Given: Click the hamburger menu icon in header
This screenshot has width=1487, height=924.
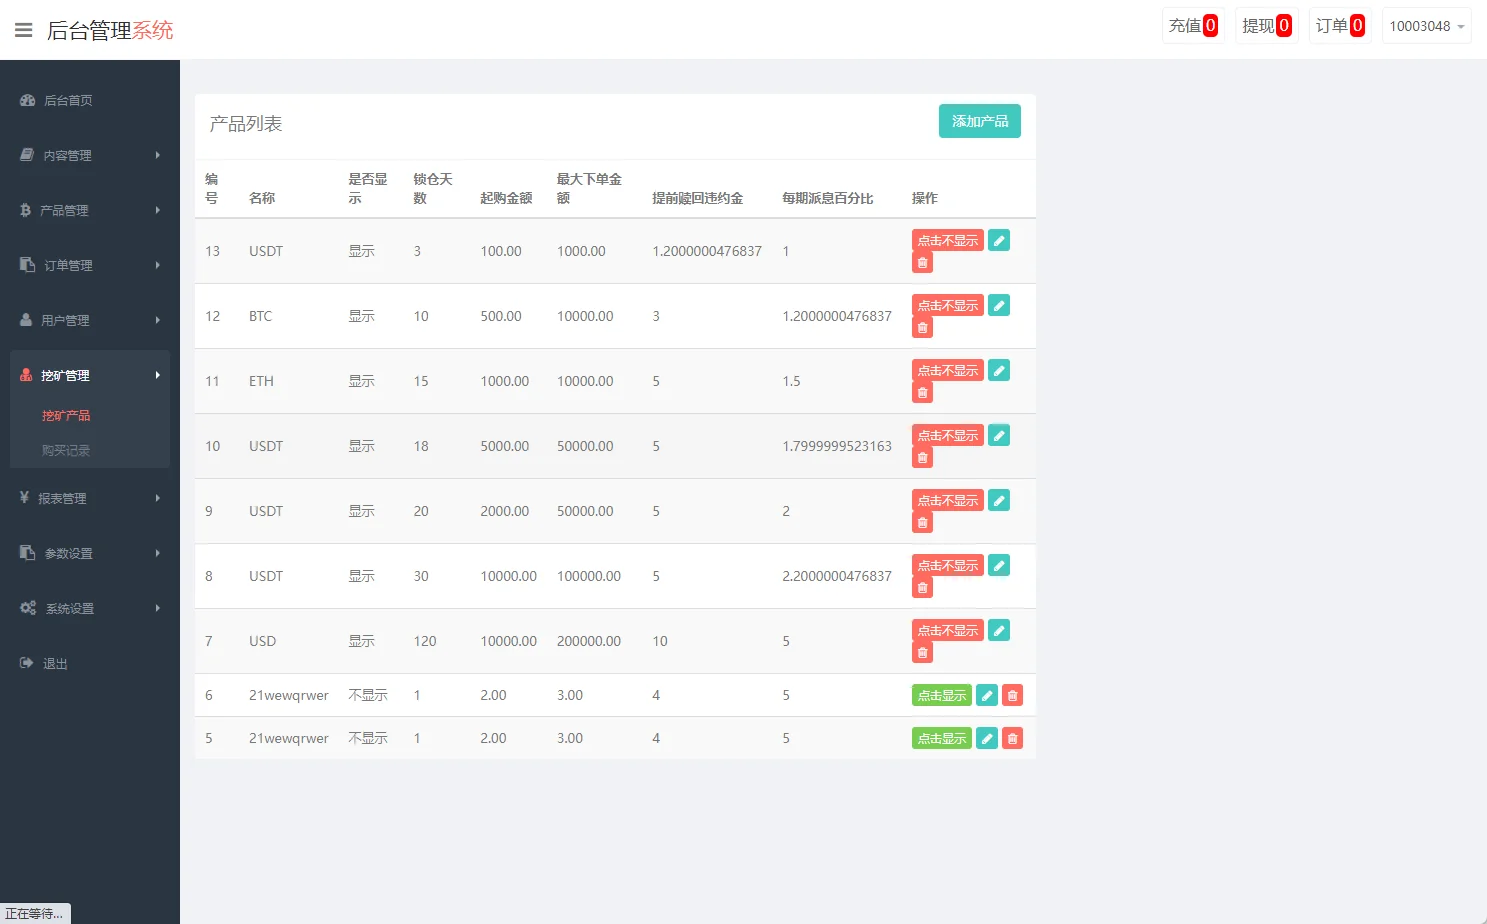Looking at the screenshot, I should 23,30.
